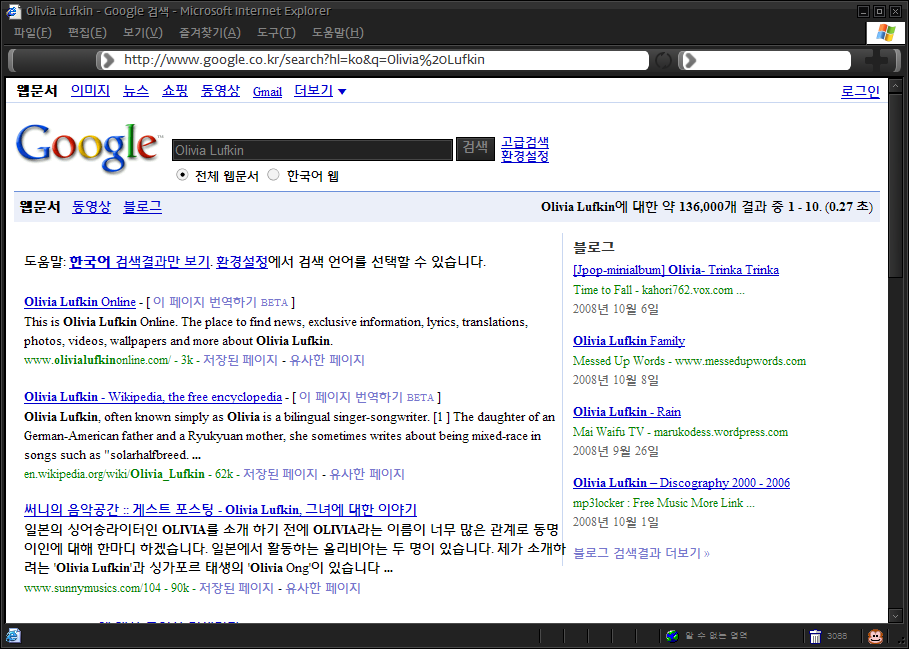Open 유사한 페이지 for olivialufkinonline.com
This screenshot has width=909, height=649.
(x=327, y=360)
